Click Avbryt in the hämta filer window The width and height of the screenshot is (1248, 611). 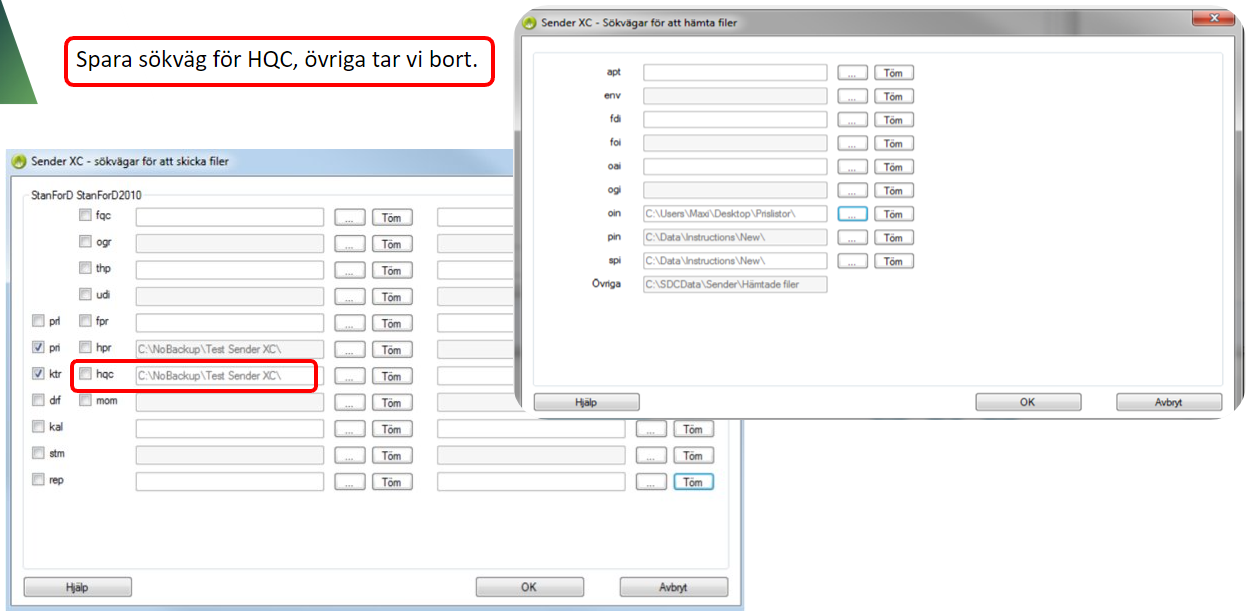coord(1169,402)
